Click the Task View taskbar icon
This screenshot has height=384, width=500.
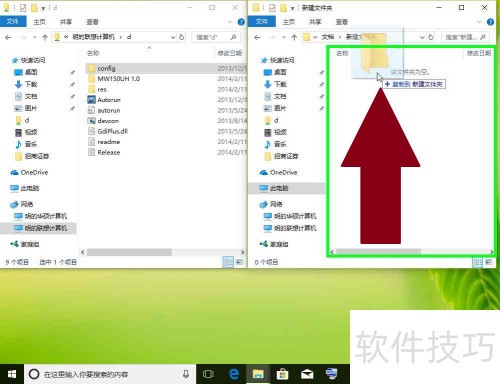tap(208, 374)
